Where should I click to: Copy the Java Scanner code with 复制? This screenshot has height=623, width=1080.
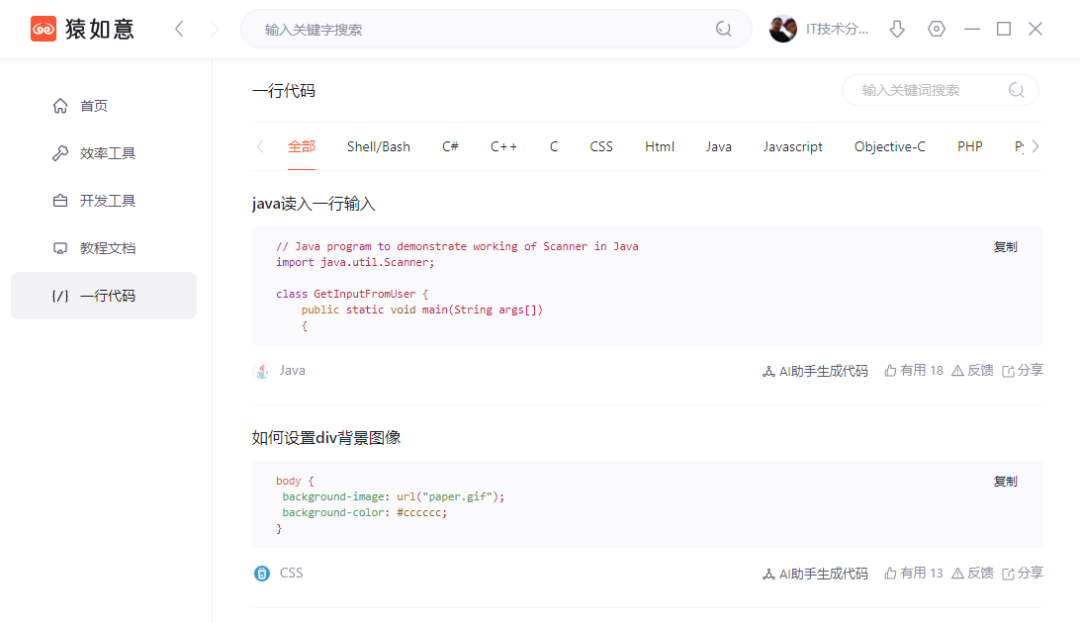point(1006,246)
